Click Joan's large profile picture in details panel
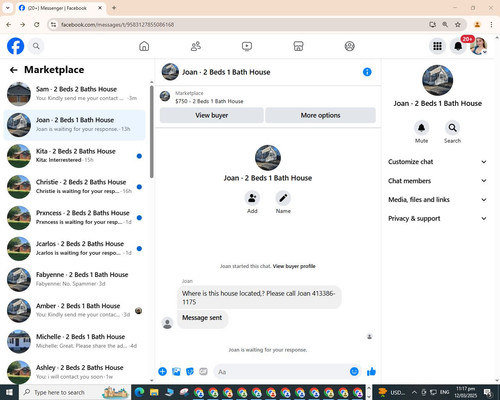This screenshot has width=500, height=400. 437,80
